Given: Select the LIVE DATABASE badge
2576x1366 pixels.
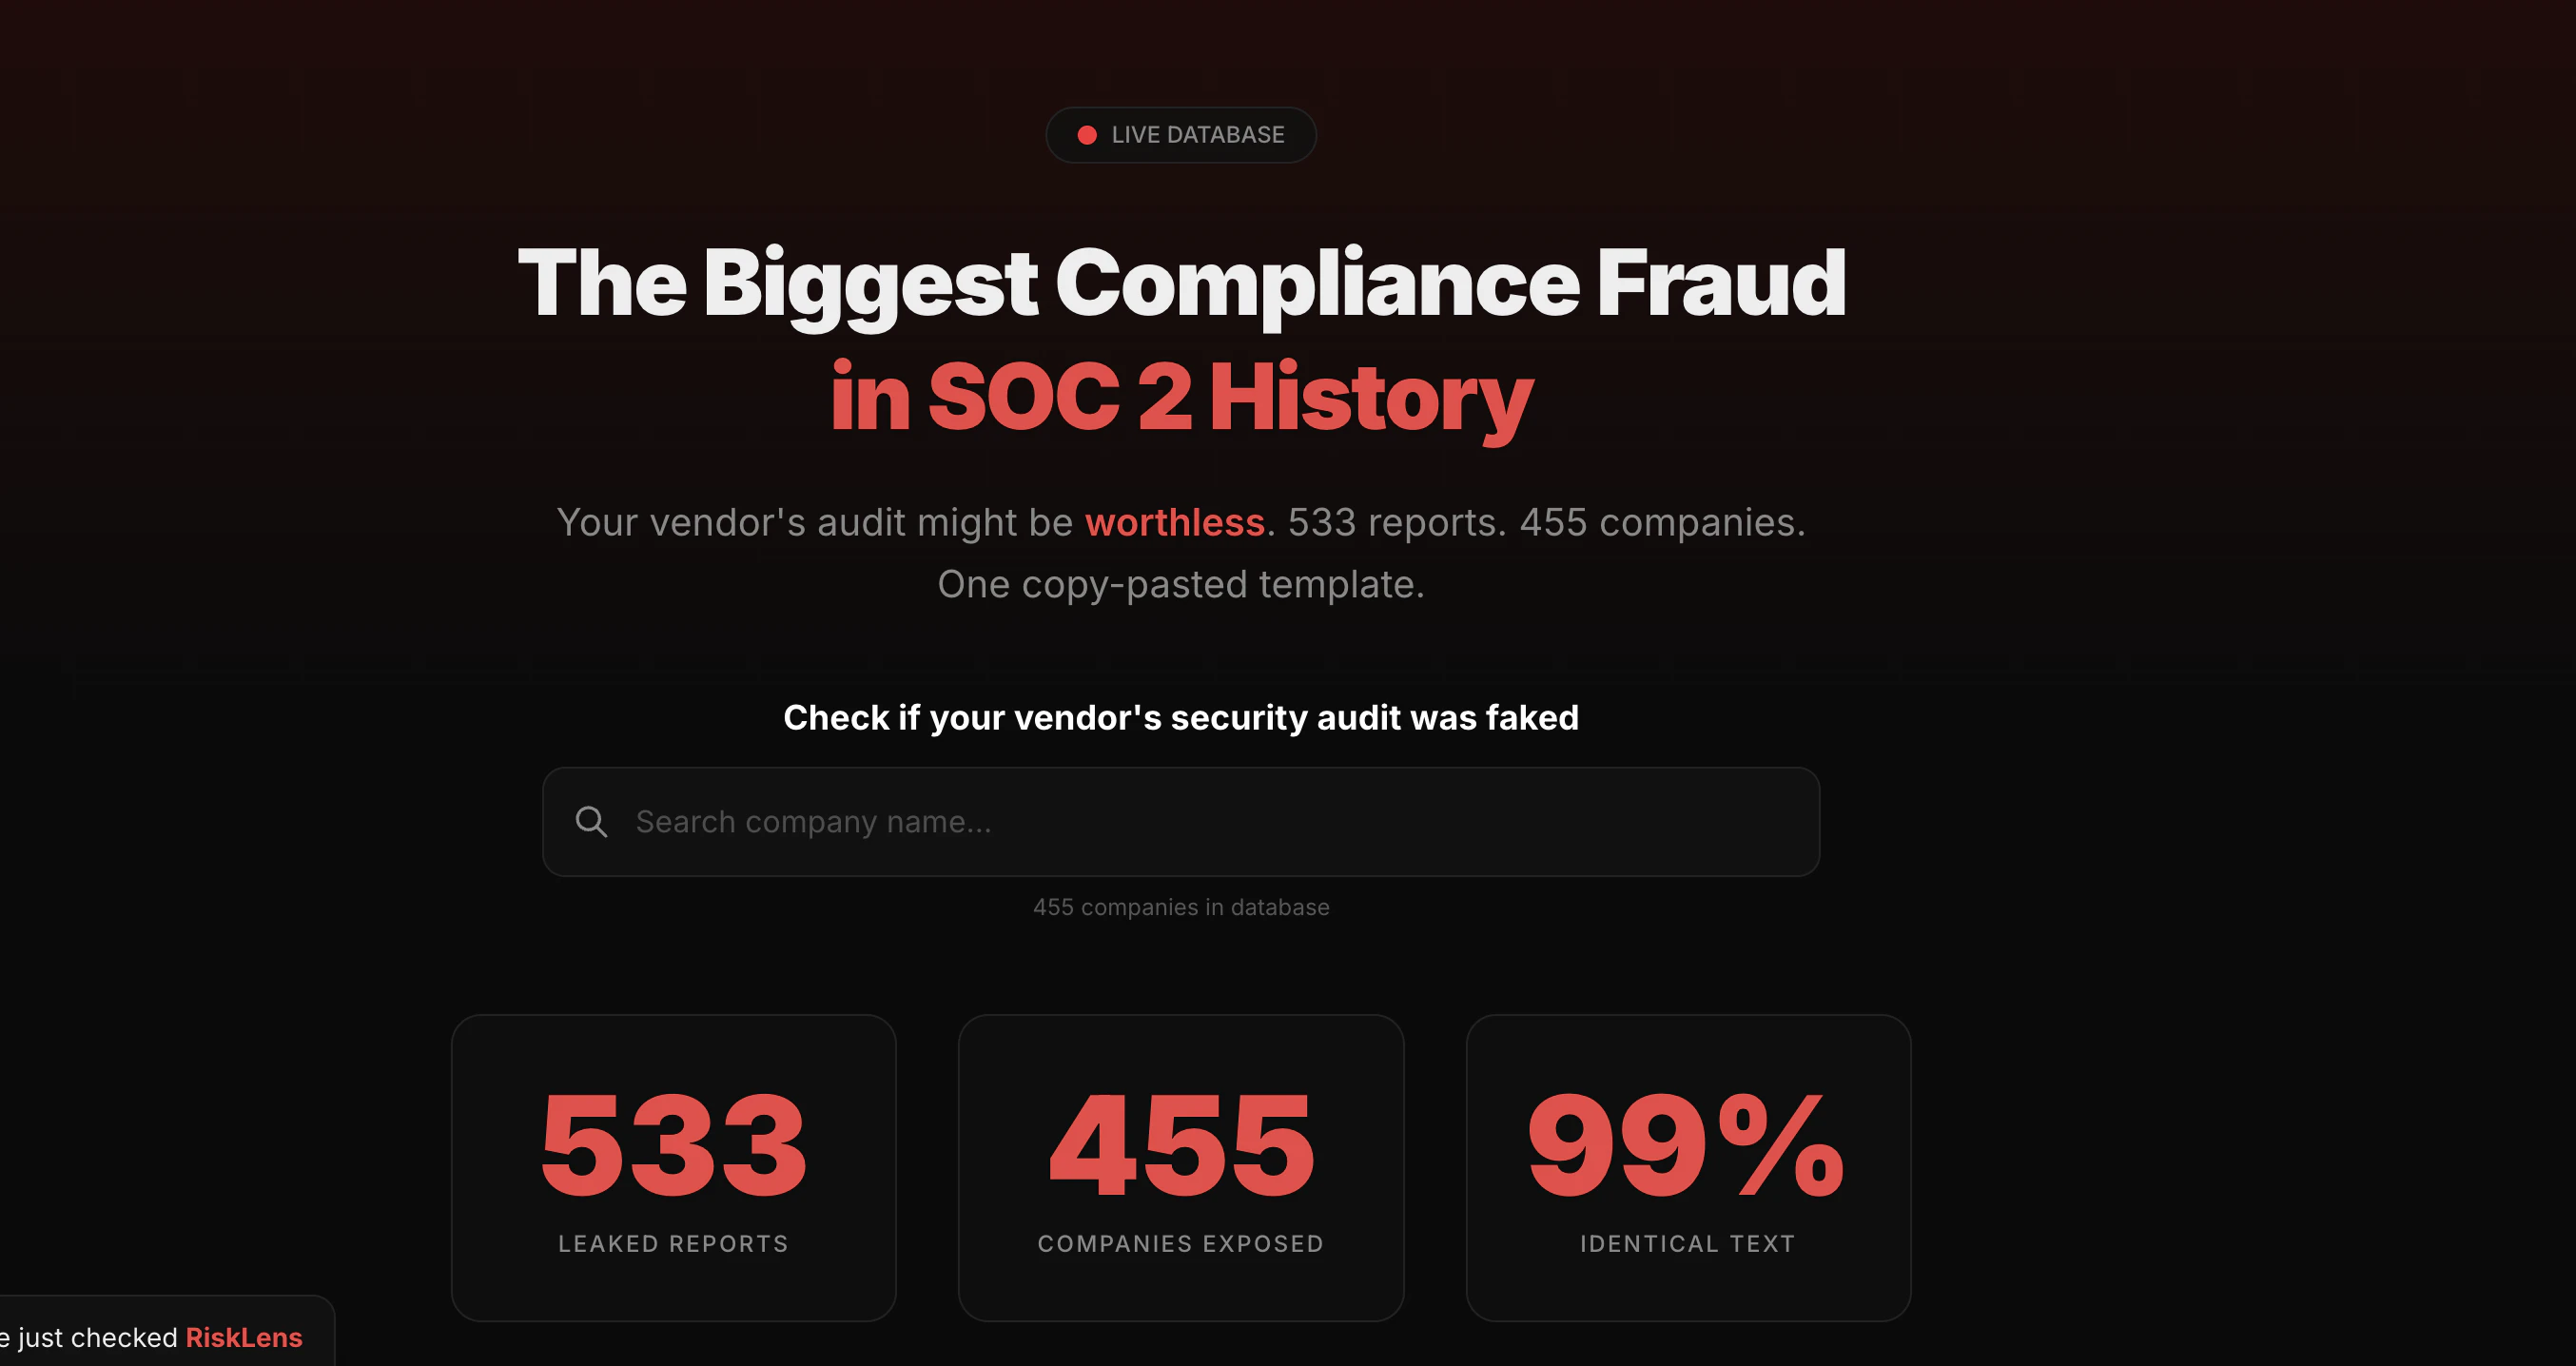Looking at the screenshot, I should (1181, 134).
